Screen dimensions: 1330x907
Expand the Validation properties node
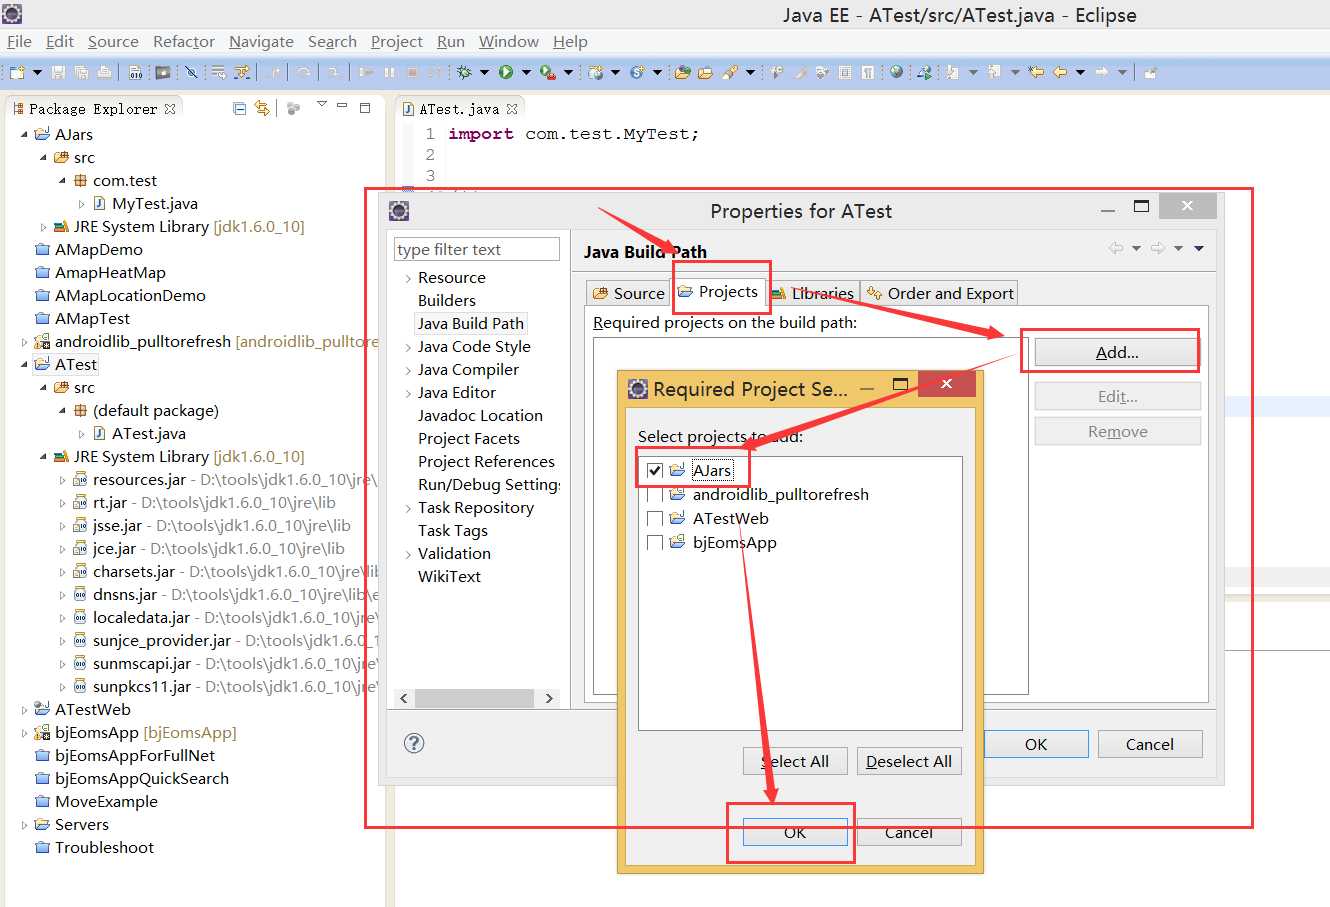coord(408,554)
